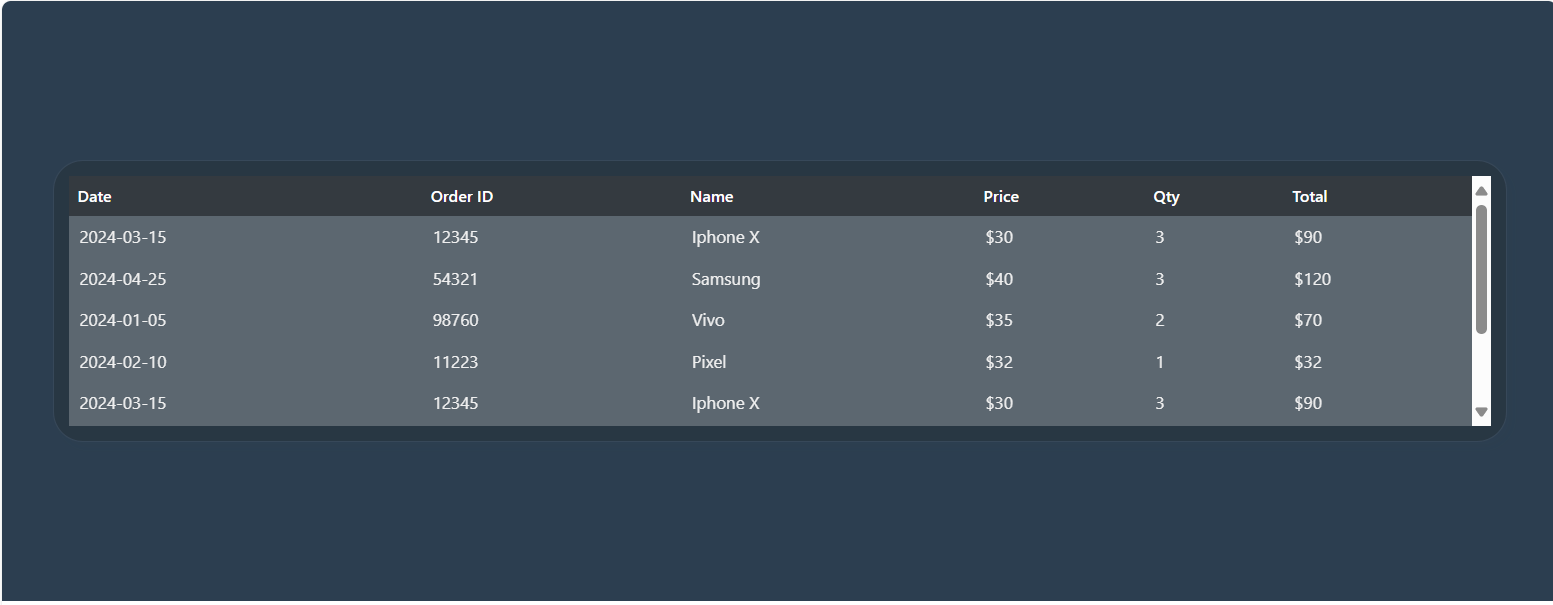The width and height of the screenshot is (1553, 605).
Task: Click the $70 total value
Action: pos(1308,320)
